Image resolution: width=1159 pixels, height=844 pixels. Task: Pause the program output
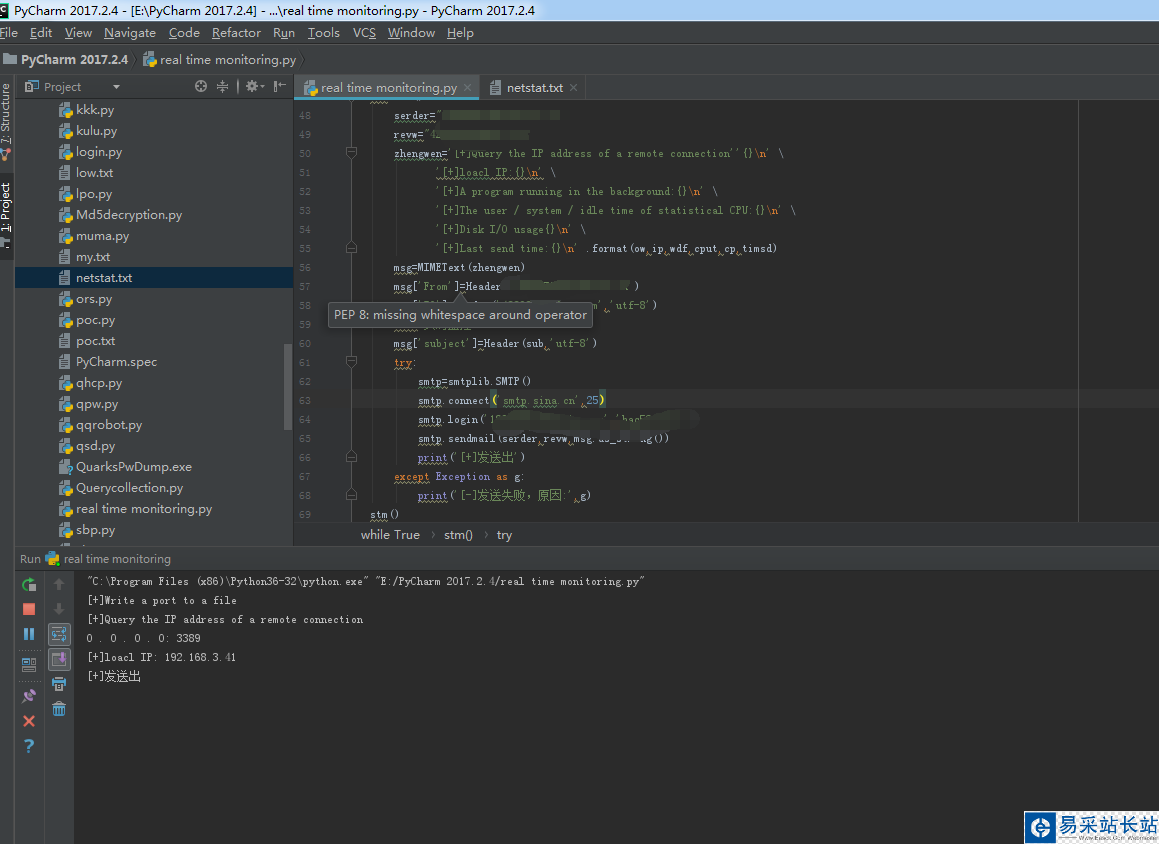29,634
